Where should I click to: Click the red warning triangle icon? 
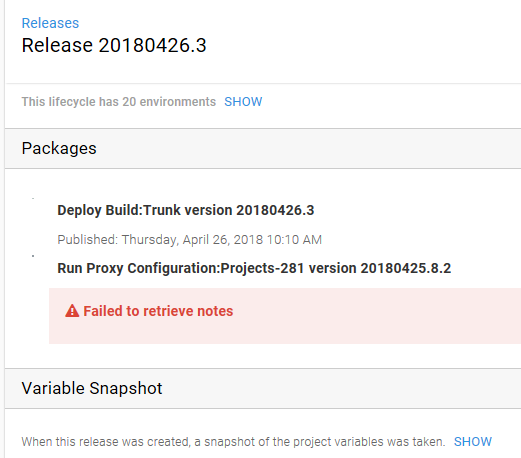pyautogui.click(x=72, y=311)
